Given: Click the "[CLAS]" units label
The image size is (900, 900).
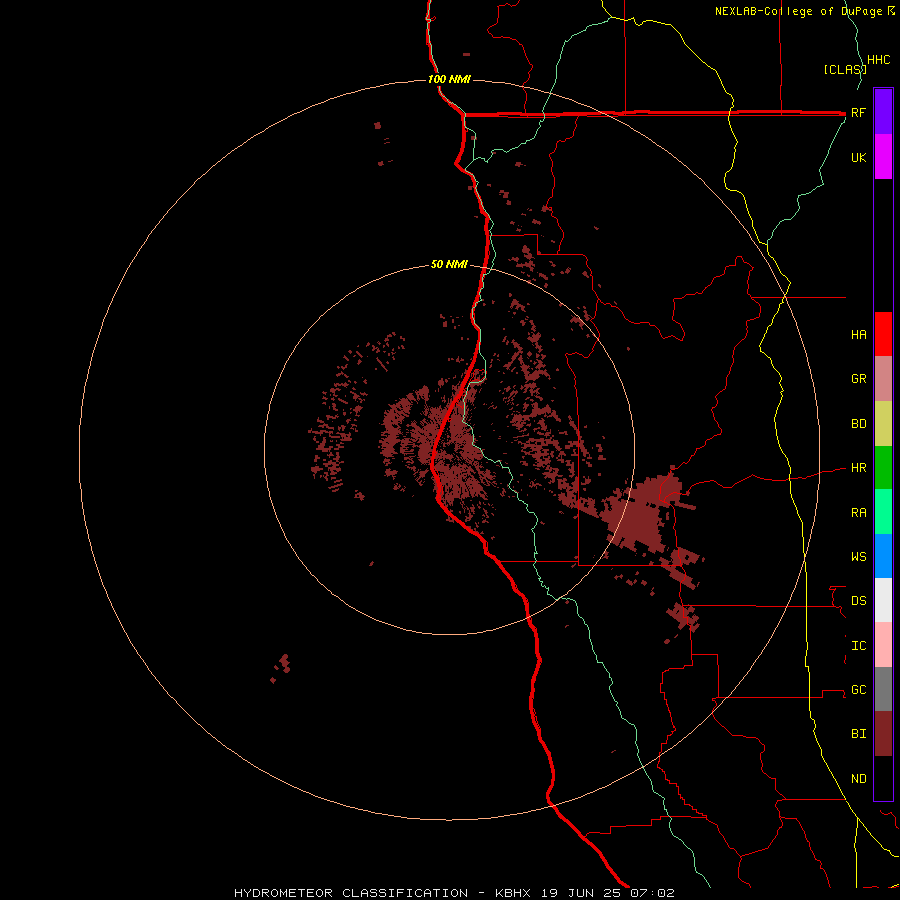Looking at the screenshot, I should pos(845,70).
